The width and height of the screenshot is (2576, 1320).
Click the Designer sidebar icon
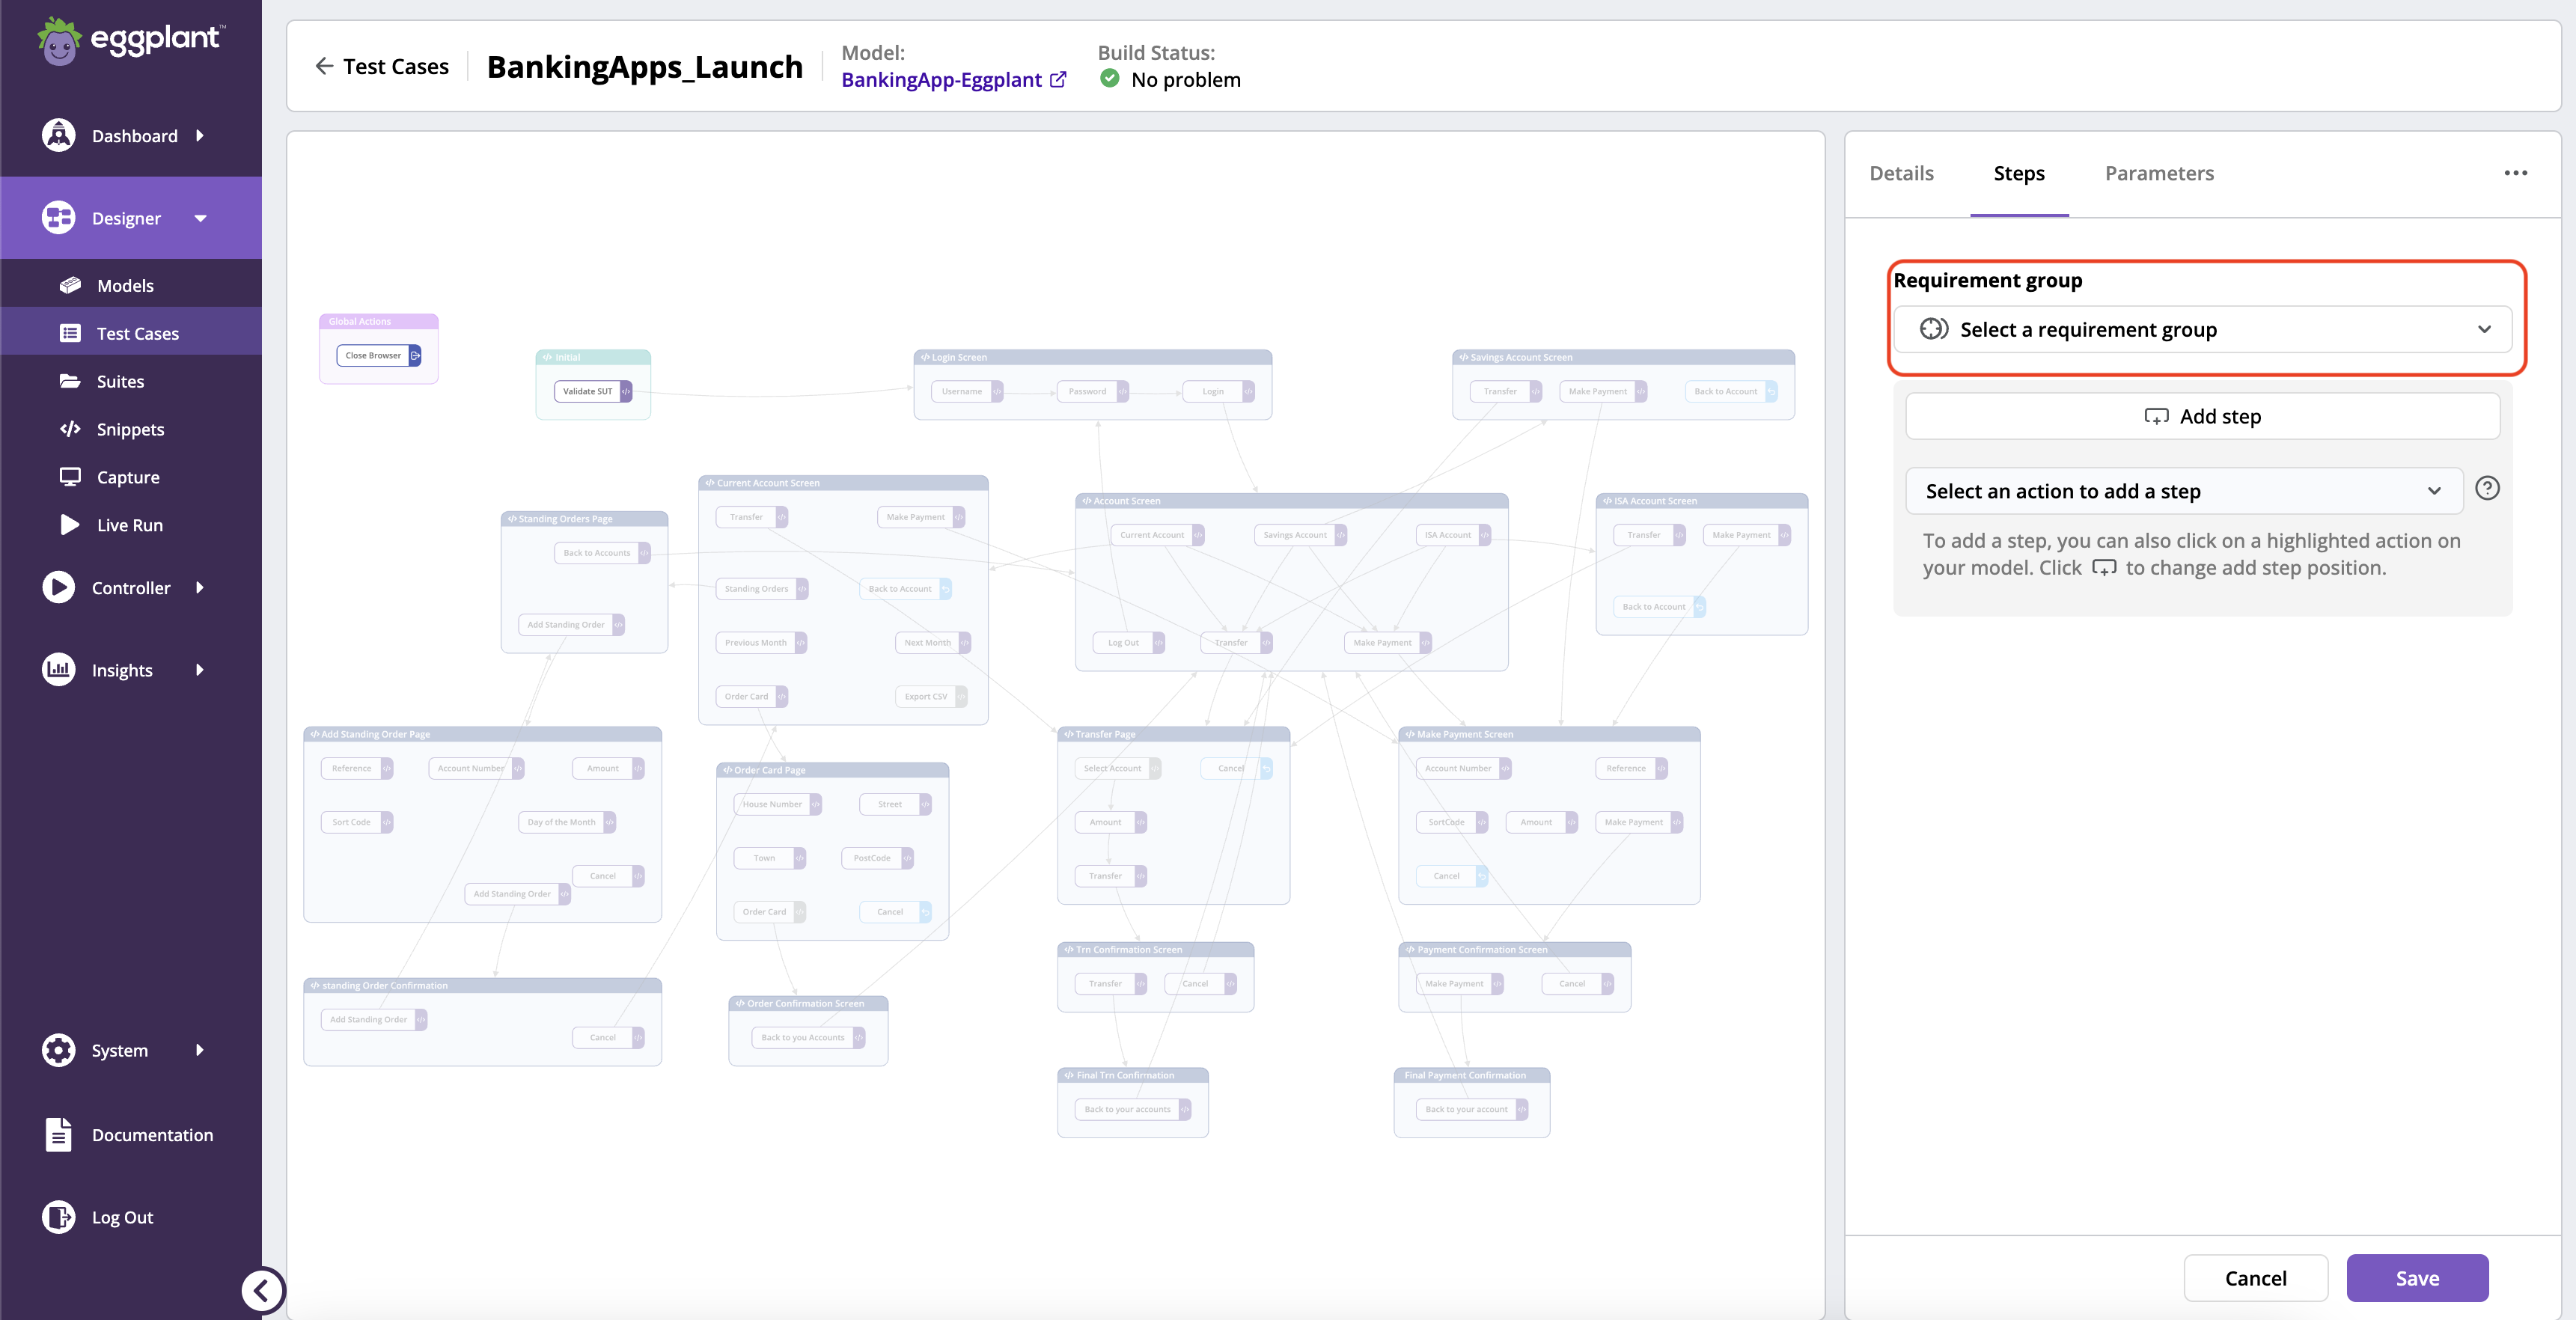62,217
